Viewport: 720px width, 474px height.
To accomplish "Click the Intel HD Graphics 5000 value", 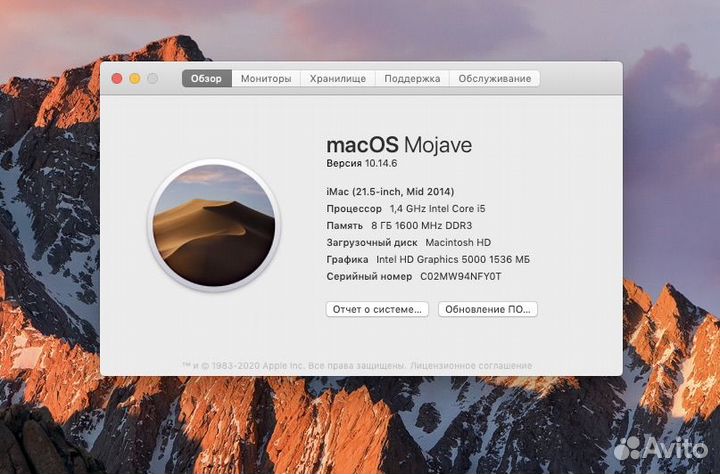I will (x=453, y=260).
